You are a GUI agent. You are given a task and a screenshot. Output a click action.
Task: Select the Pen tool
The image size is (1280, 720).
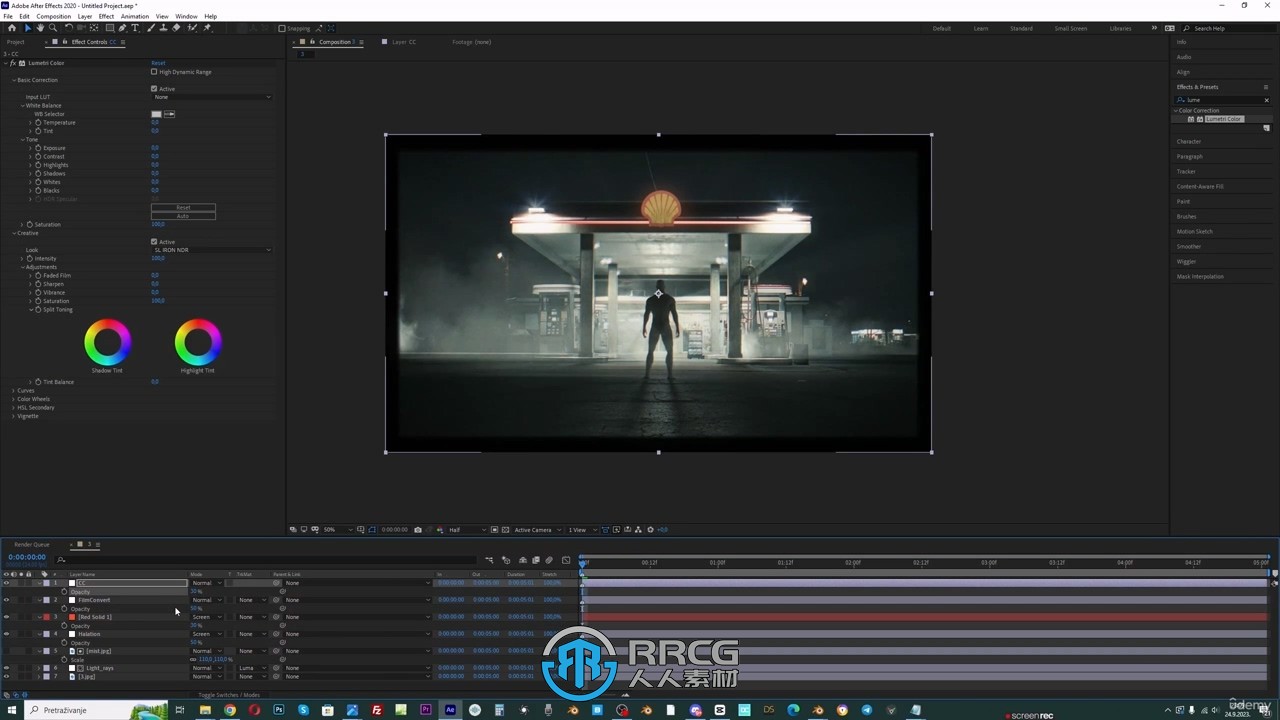point(122,28)
